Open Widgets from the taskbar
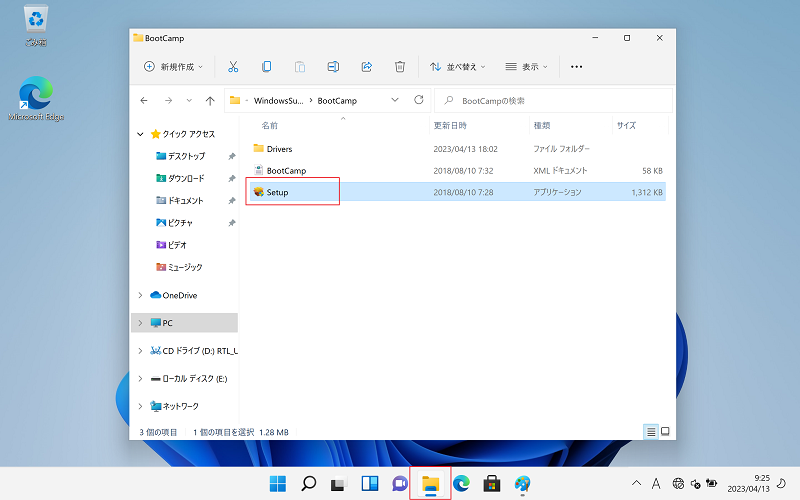This screenshot has width=800, height=500. tap(369, 484)
